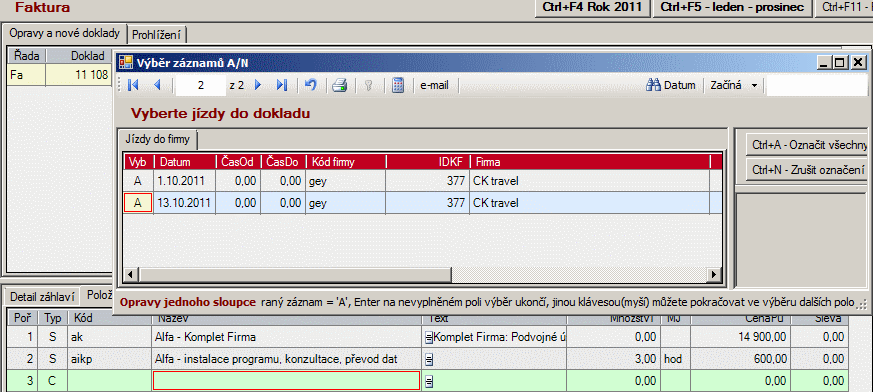
Task: Open text editor icon in row 3
Action: (429, 381)
